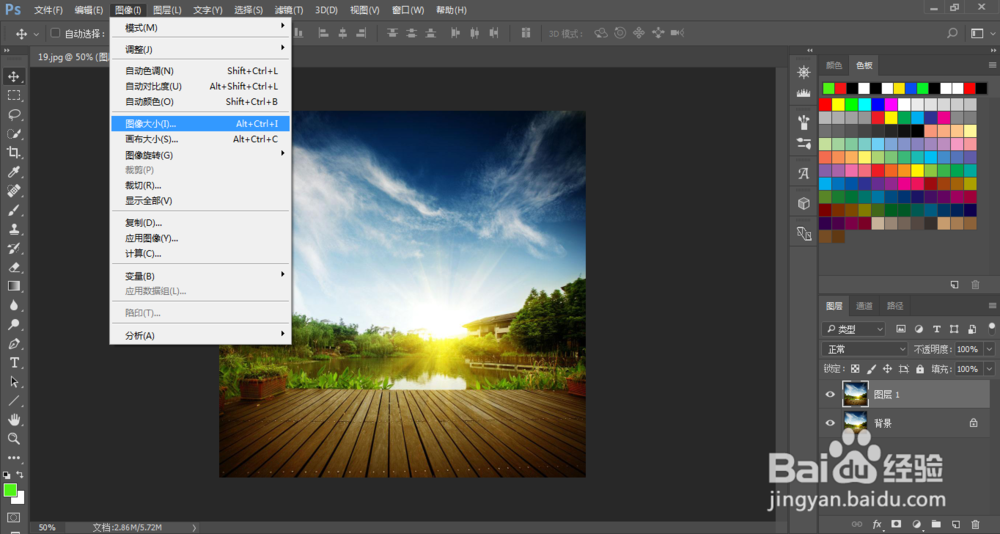This screenshot has width=1000, height=534.
Task: Create a new layer in Layers panel
Action: pyautogui.click(x=955, y=524)
